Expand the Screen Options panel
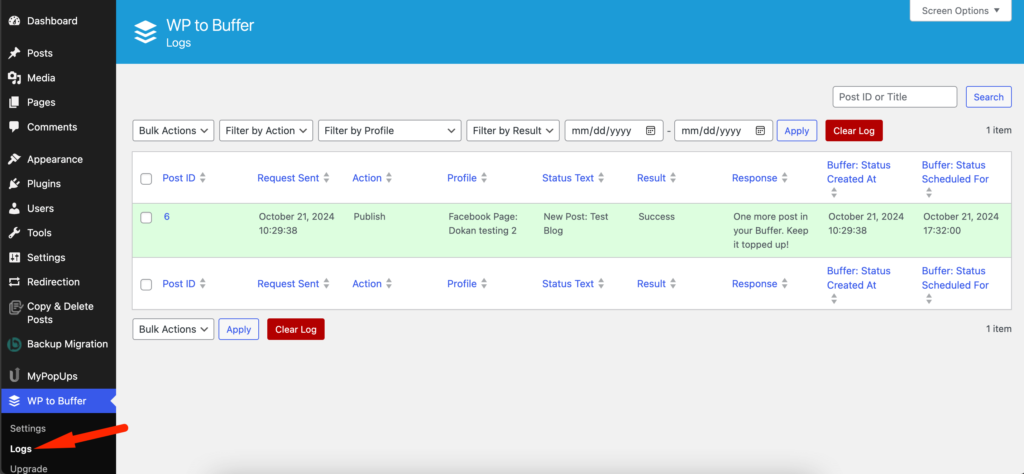The width and height of the screenshot is (1024, 474). pyautogui.click(x=961, y=10)
